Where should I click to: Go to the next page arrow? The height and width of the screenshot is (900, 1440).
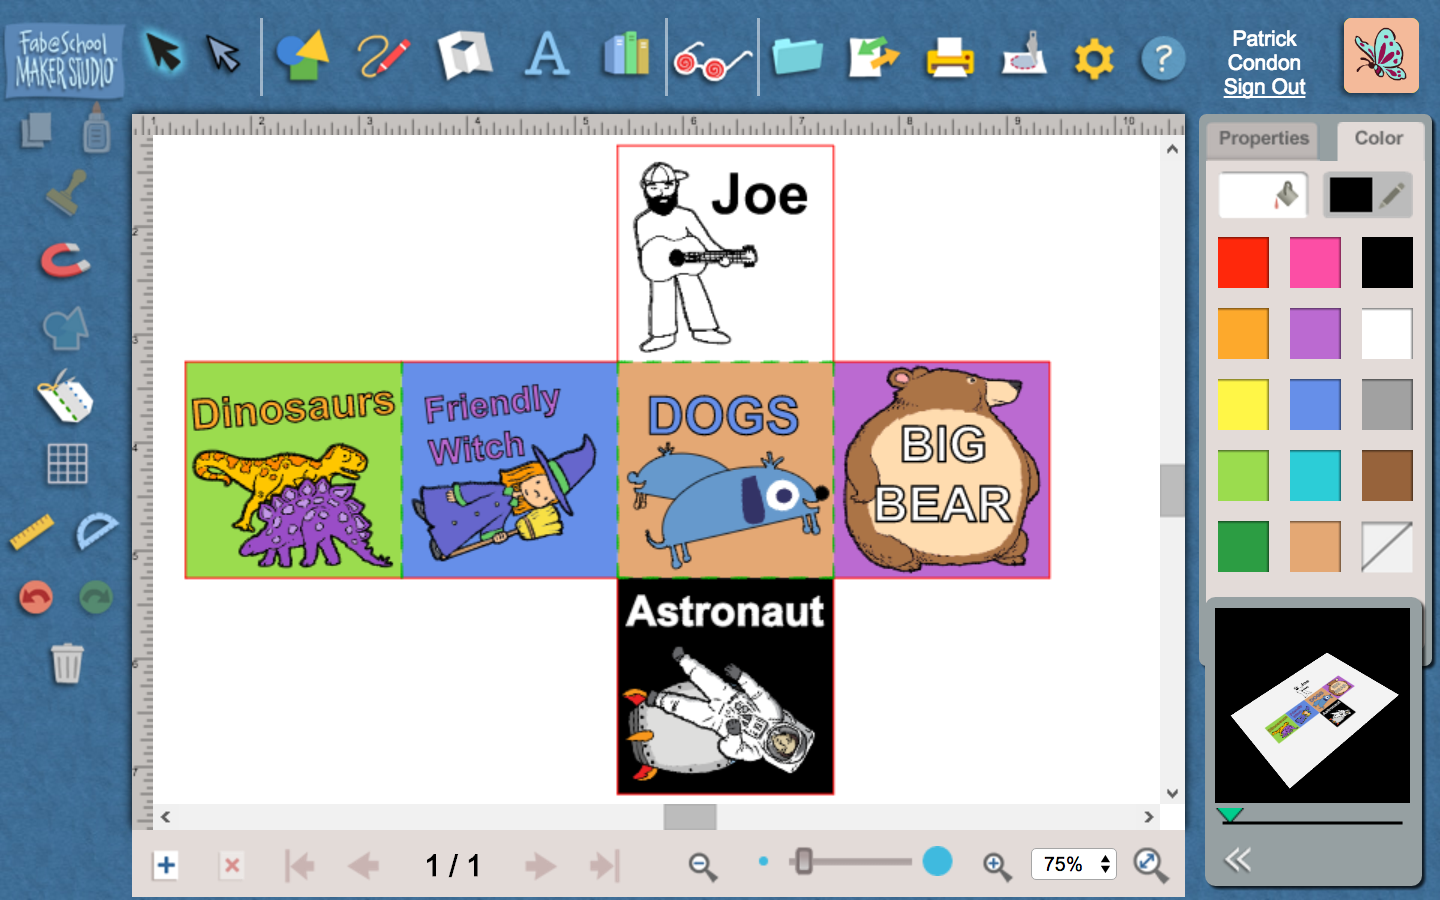[540, 865]
